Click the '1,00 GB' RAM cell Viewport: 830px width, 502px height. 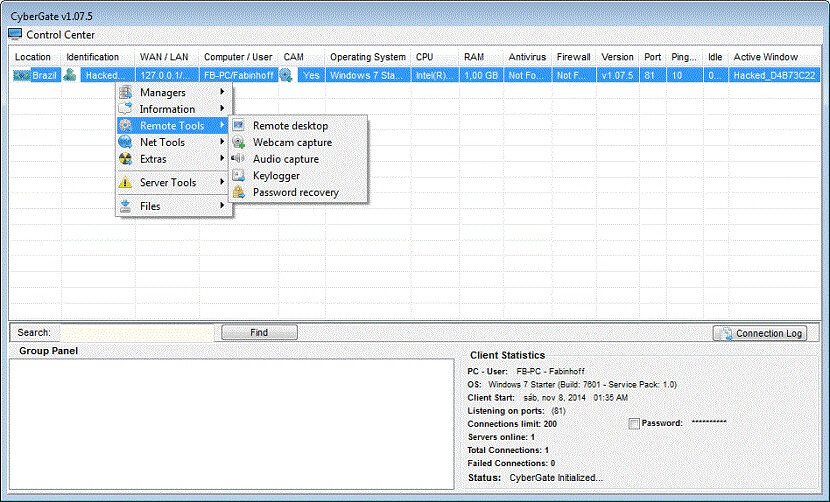coord(481,75)
